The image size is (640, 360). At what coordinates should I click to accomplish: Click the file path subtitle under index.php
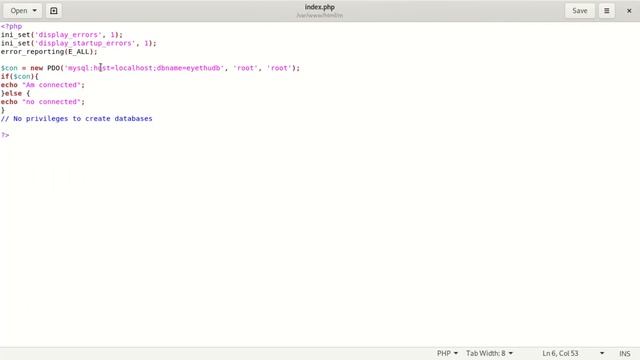click(320, 16)
